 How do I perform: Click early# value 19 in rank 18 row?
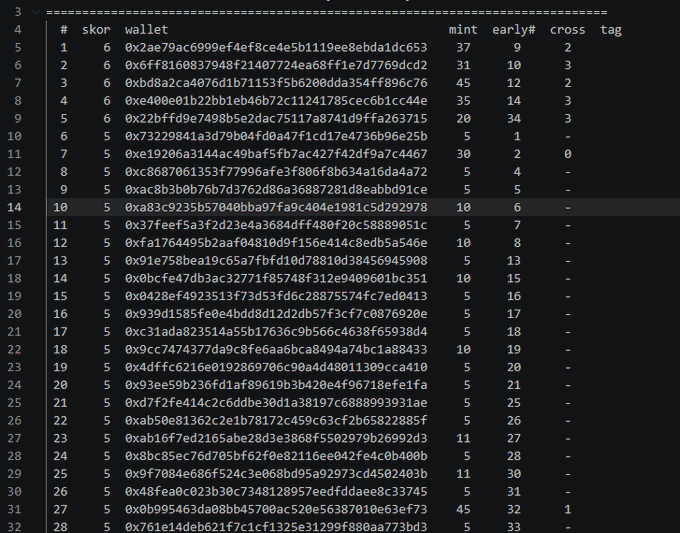[x=514, y=350]
